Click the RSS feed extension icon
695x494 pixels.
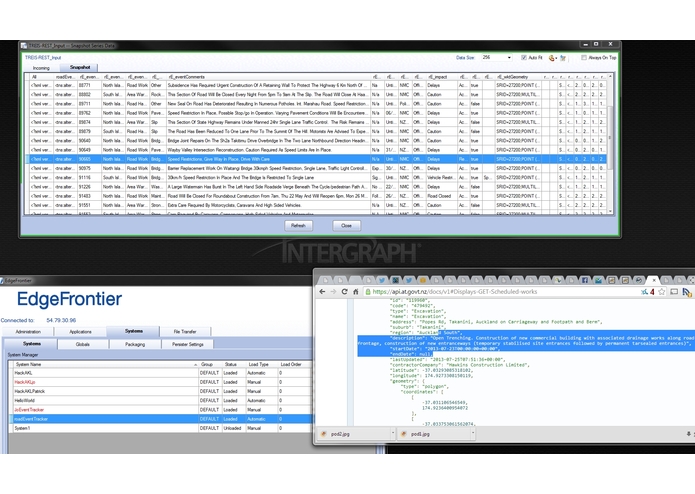tap(687, 292)
